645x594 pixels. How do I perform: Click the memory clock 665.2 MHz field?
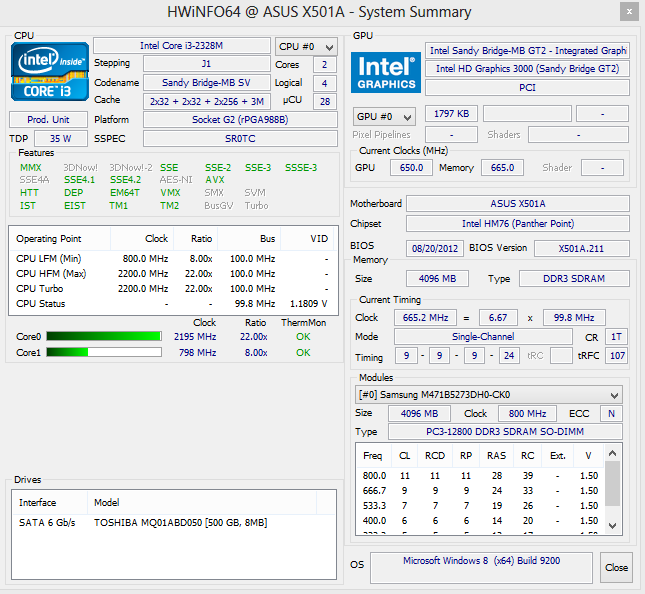(425, 318)
